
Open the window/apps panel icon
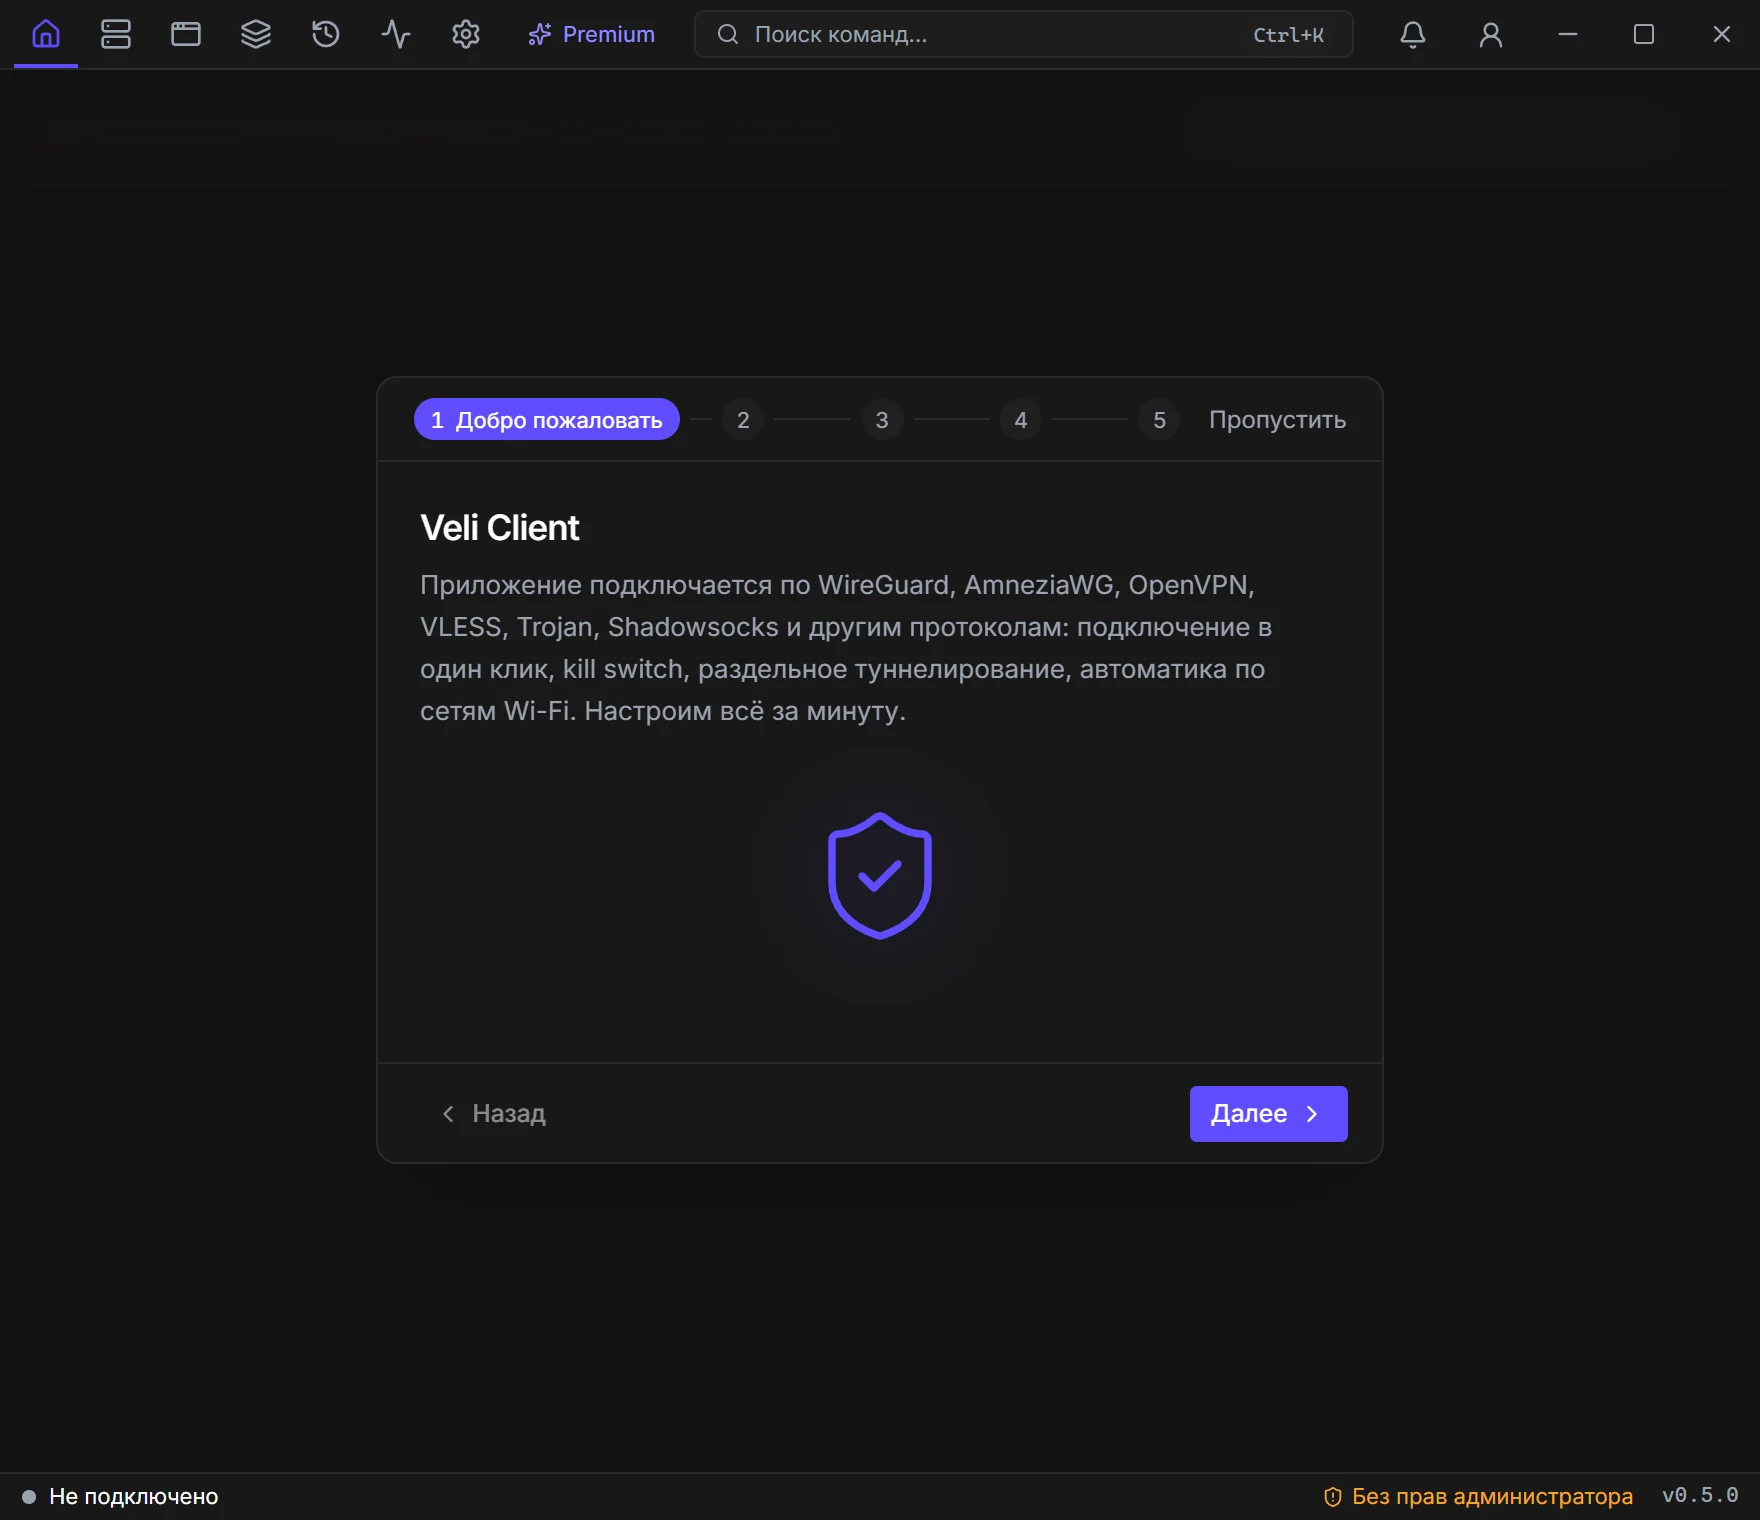(x=186, y=34)
